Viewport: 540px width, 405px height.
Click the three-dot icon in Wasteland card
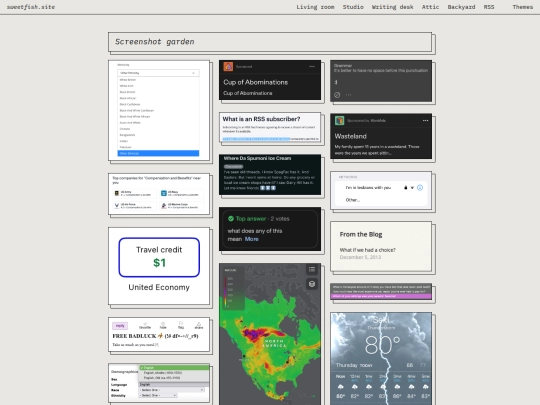click(425, 121)
